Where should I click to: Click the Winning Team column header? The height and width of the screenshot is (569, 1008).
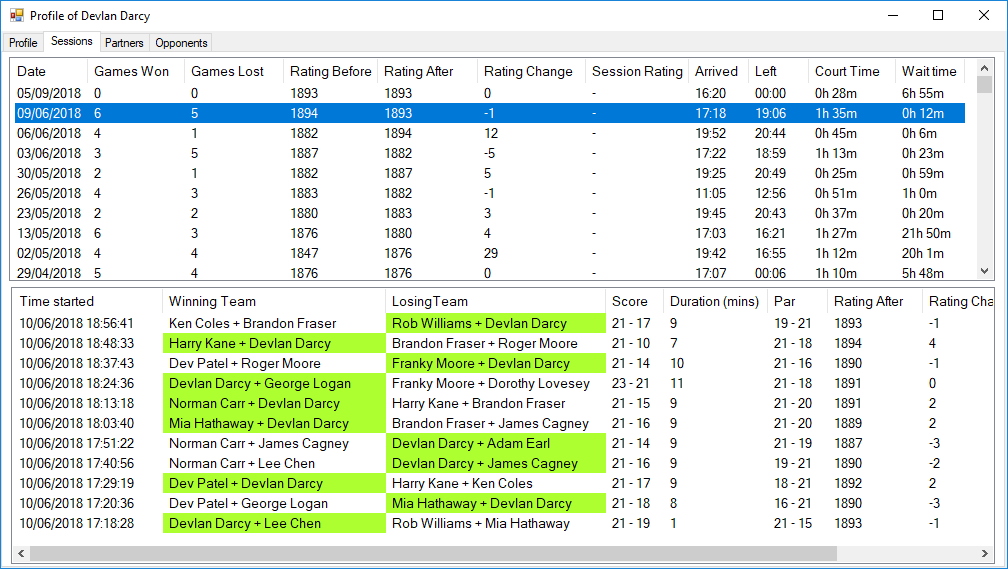coord(274,302)
